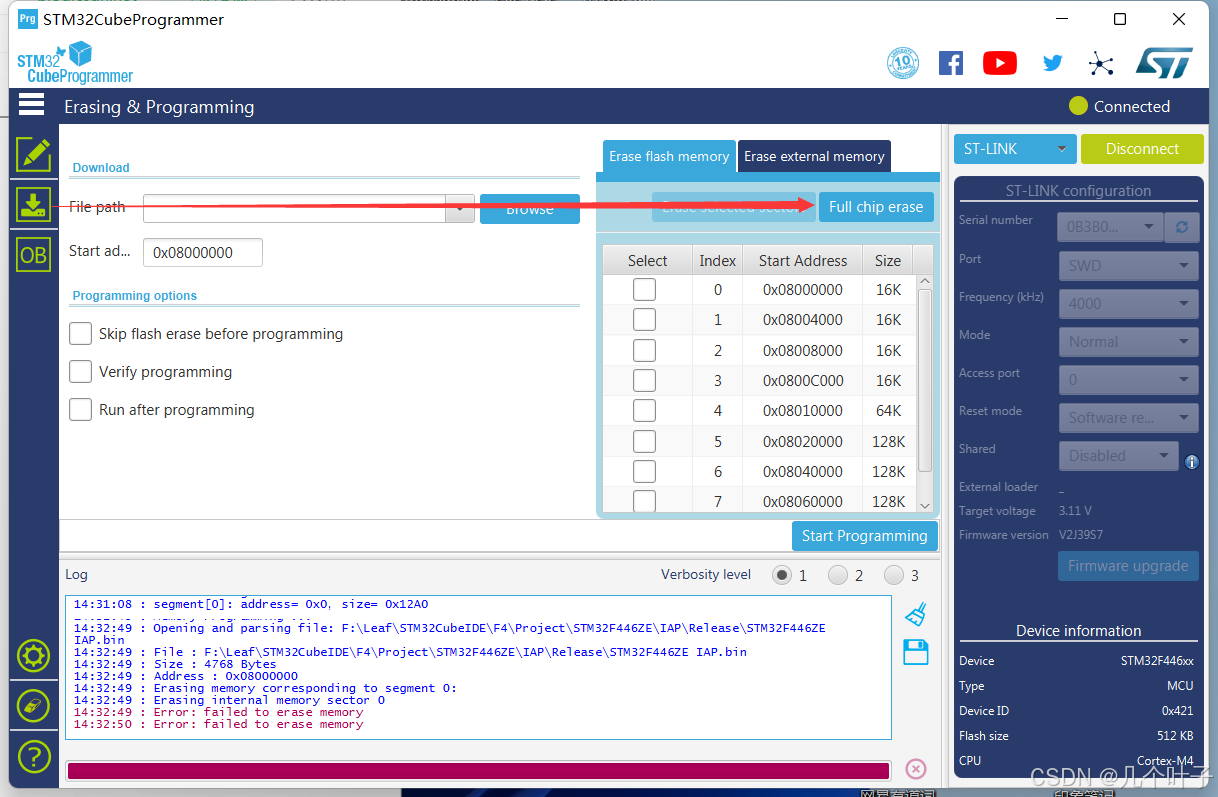This screenshot has width=1218, height=797.
Task: Enable Run after programming checkbox
Action: point(81,410)
